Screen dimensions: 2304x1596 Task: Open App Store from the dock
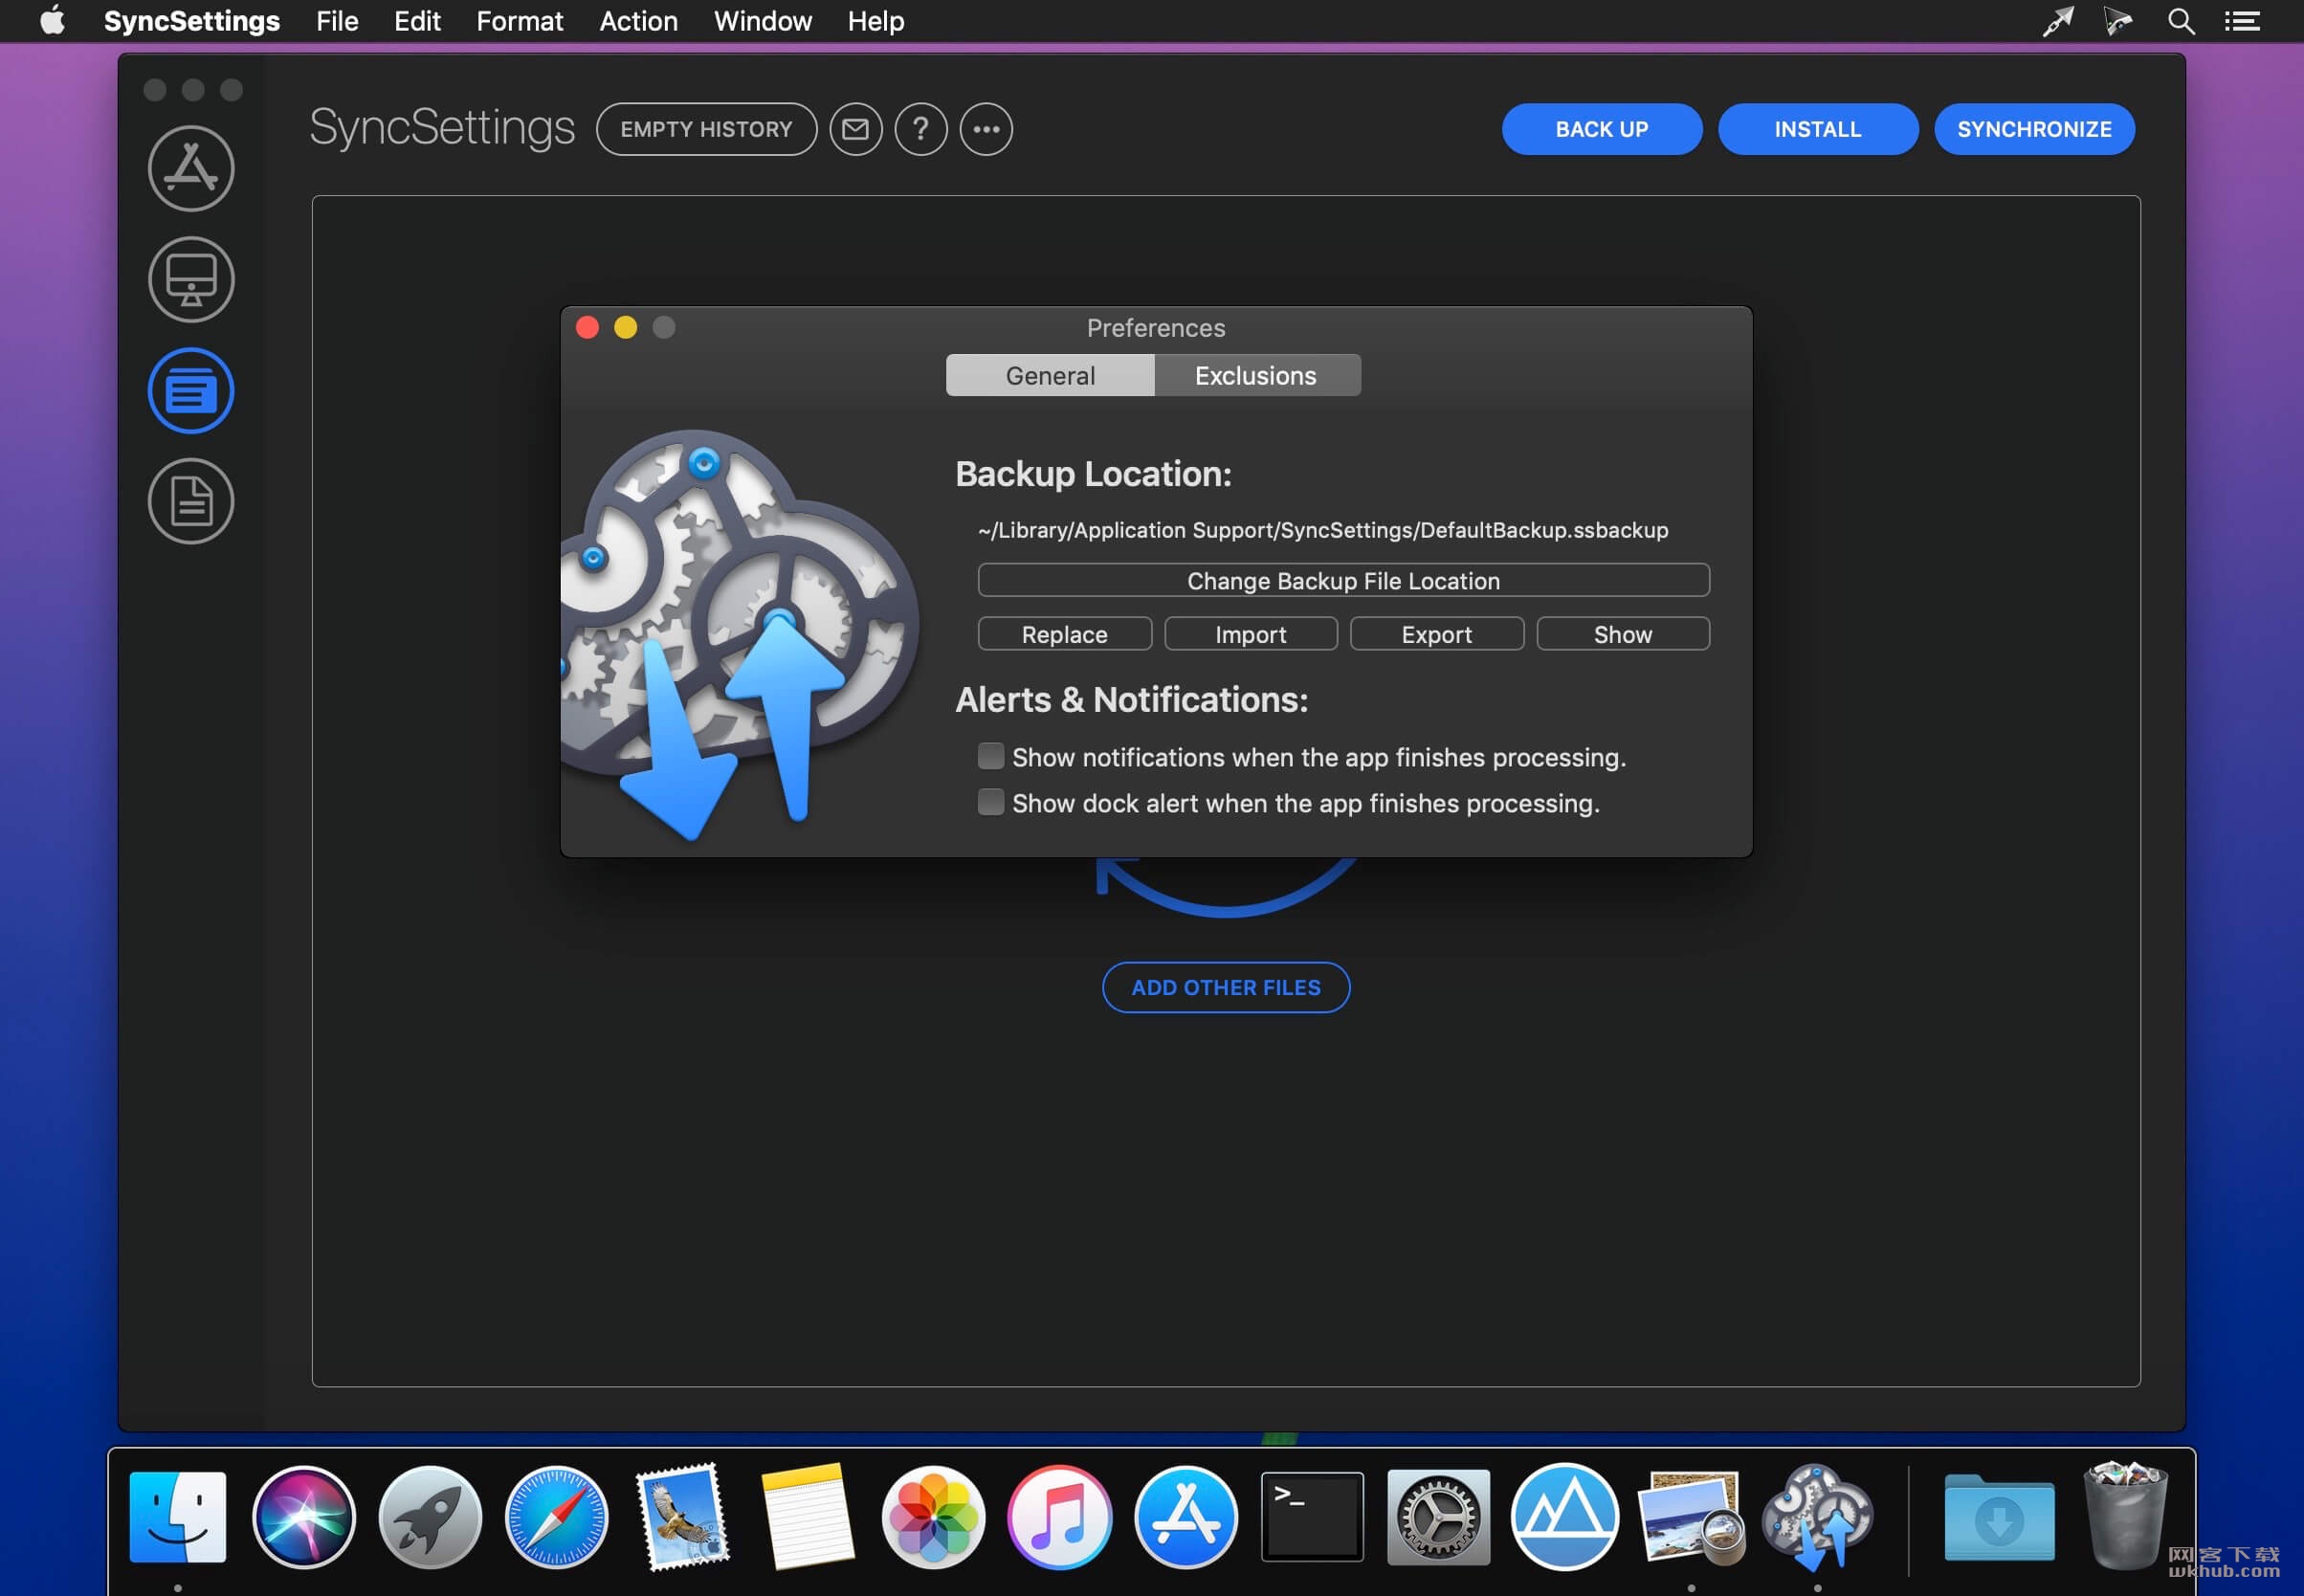(1185, 1516)
